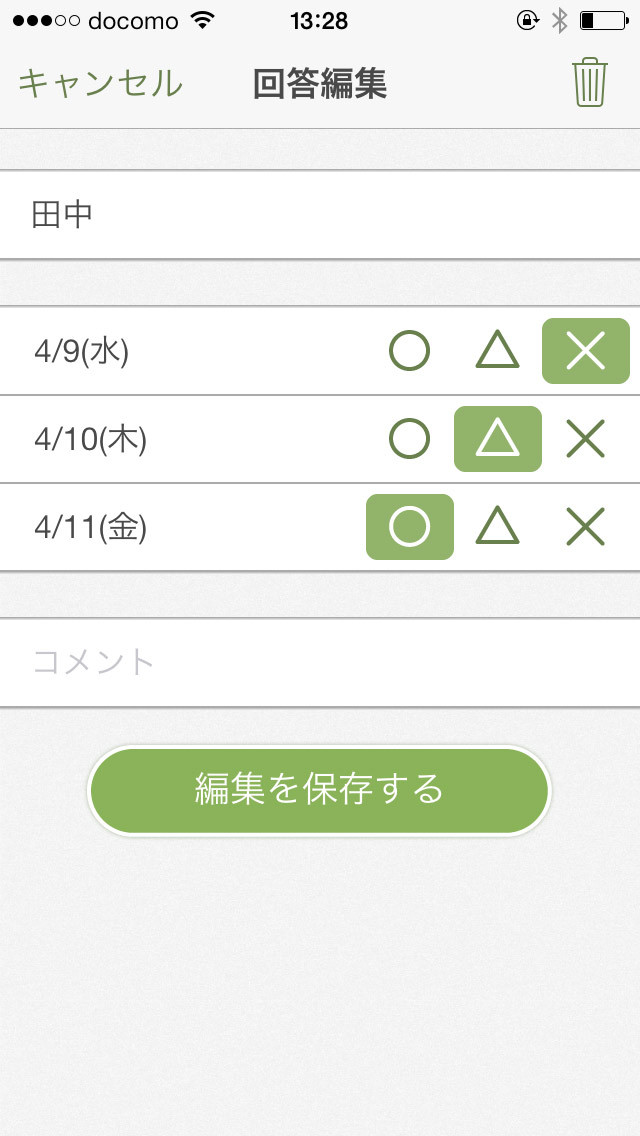Choose circle for 4/10(木)
Image resolution: width=640 pixels, height=1136 pixels.
(x=409, y=439)
